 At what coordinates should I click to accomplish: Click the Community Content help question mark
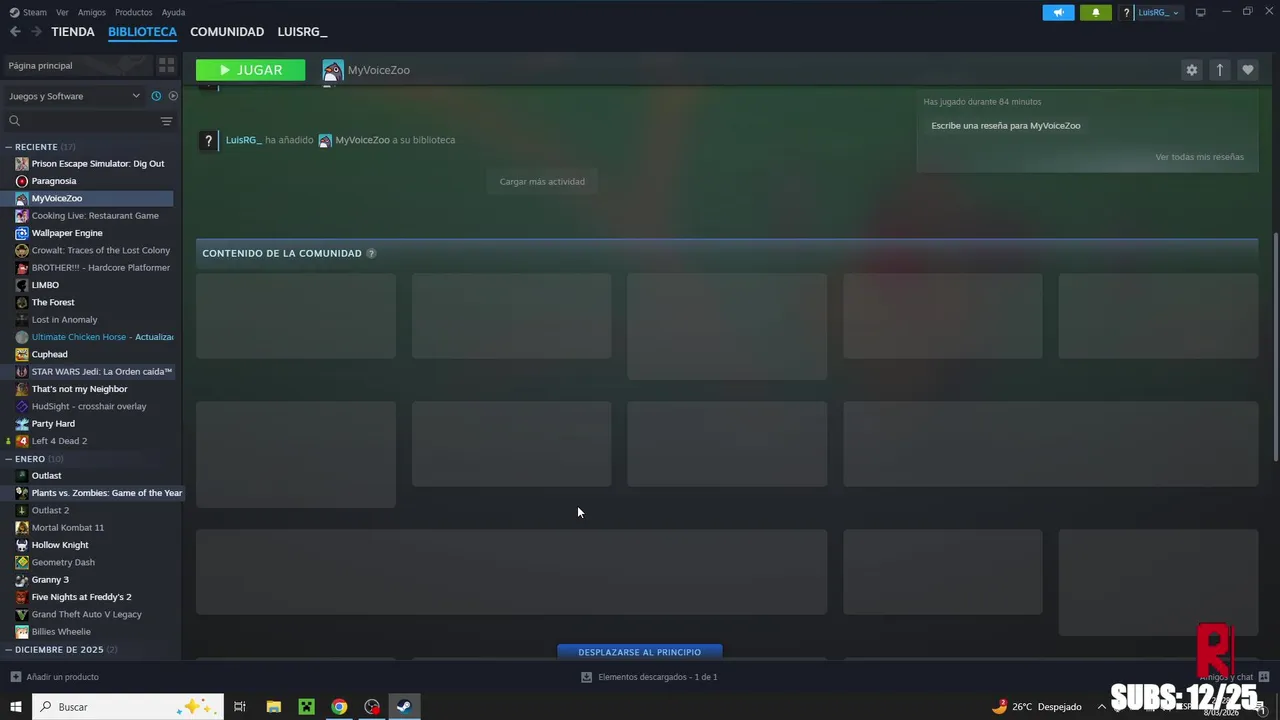(x=371, y=253)
